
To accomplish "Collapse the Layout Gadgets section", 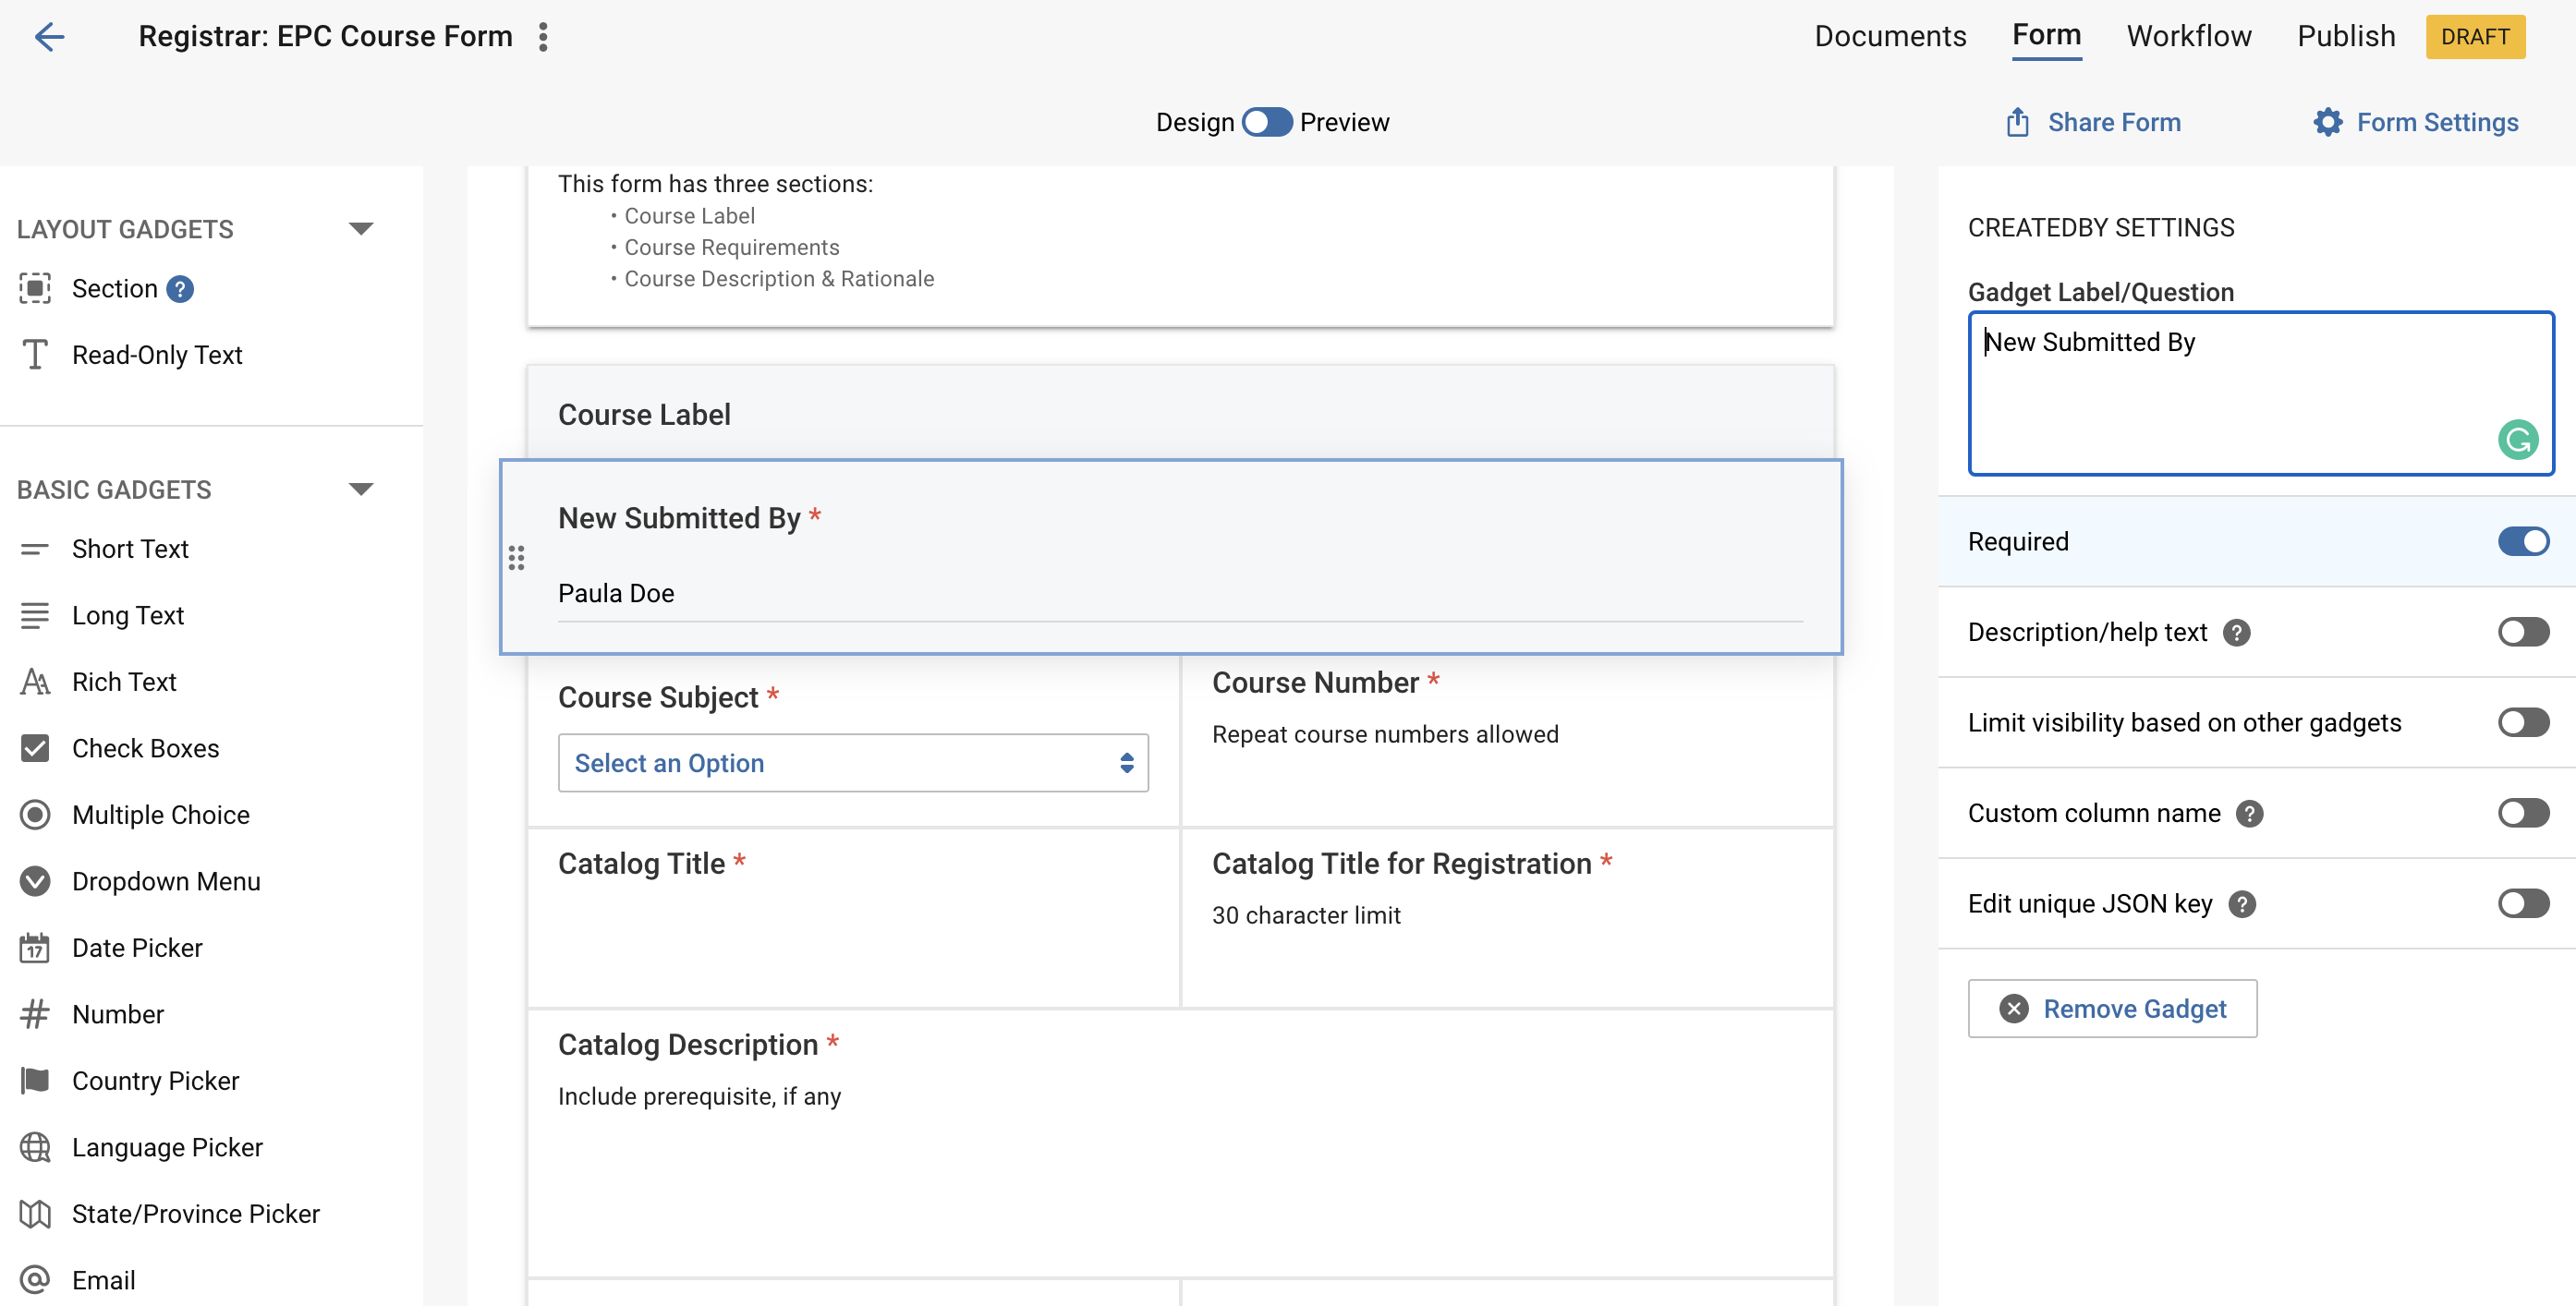I will (361, 229).
